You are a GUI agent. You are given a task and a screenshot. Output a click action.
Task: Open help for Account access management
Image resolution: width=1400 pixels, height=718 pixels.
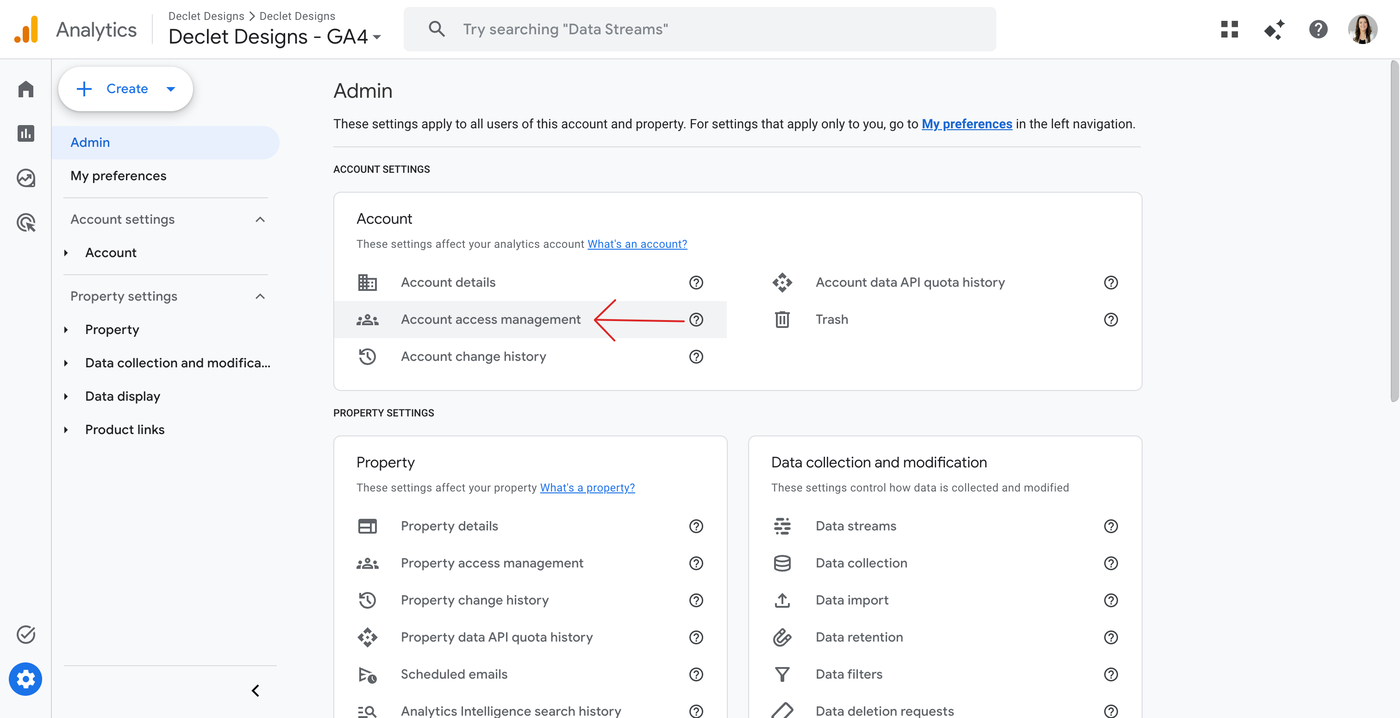click(x=696, y=320)
